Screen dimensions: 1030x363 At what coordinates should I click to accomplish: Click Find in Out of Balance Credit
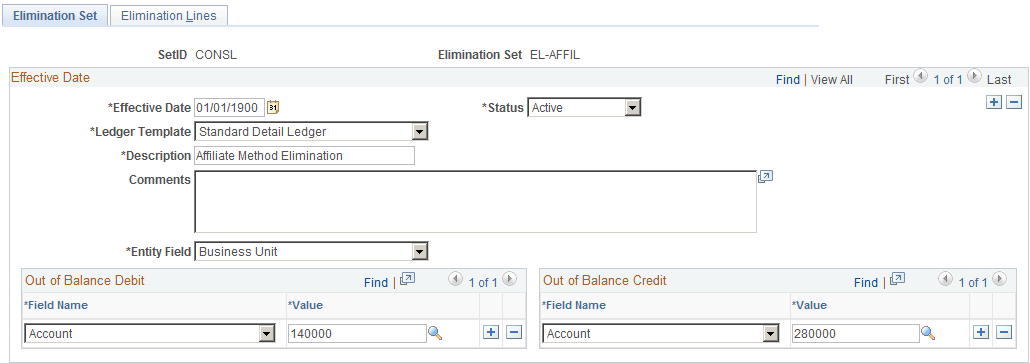(x=866, y=282)
